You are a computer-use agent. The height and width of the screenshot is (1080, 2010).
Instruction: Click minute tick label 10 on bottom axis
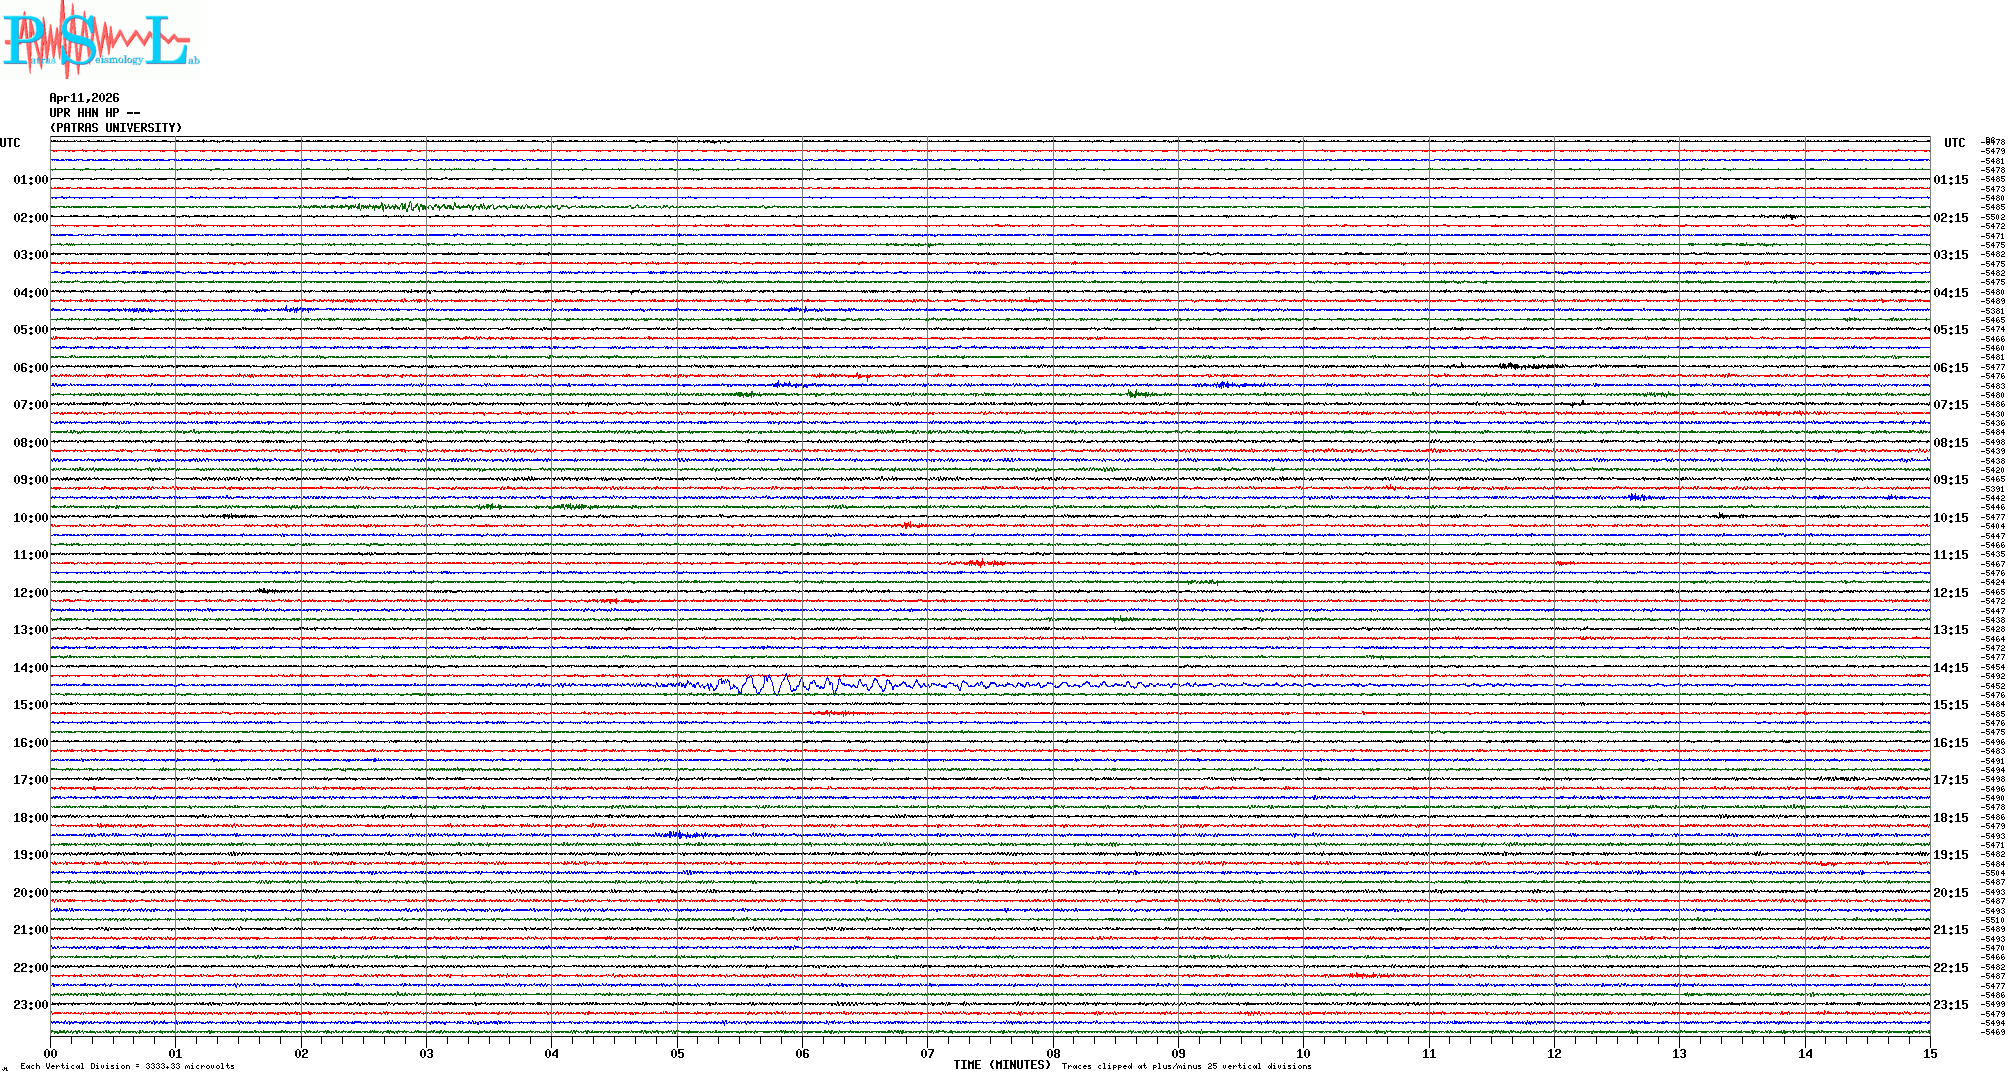click(x=1303, y=1053)
